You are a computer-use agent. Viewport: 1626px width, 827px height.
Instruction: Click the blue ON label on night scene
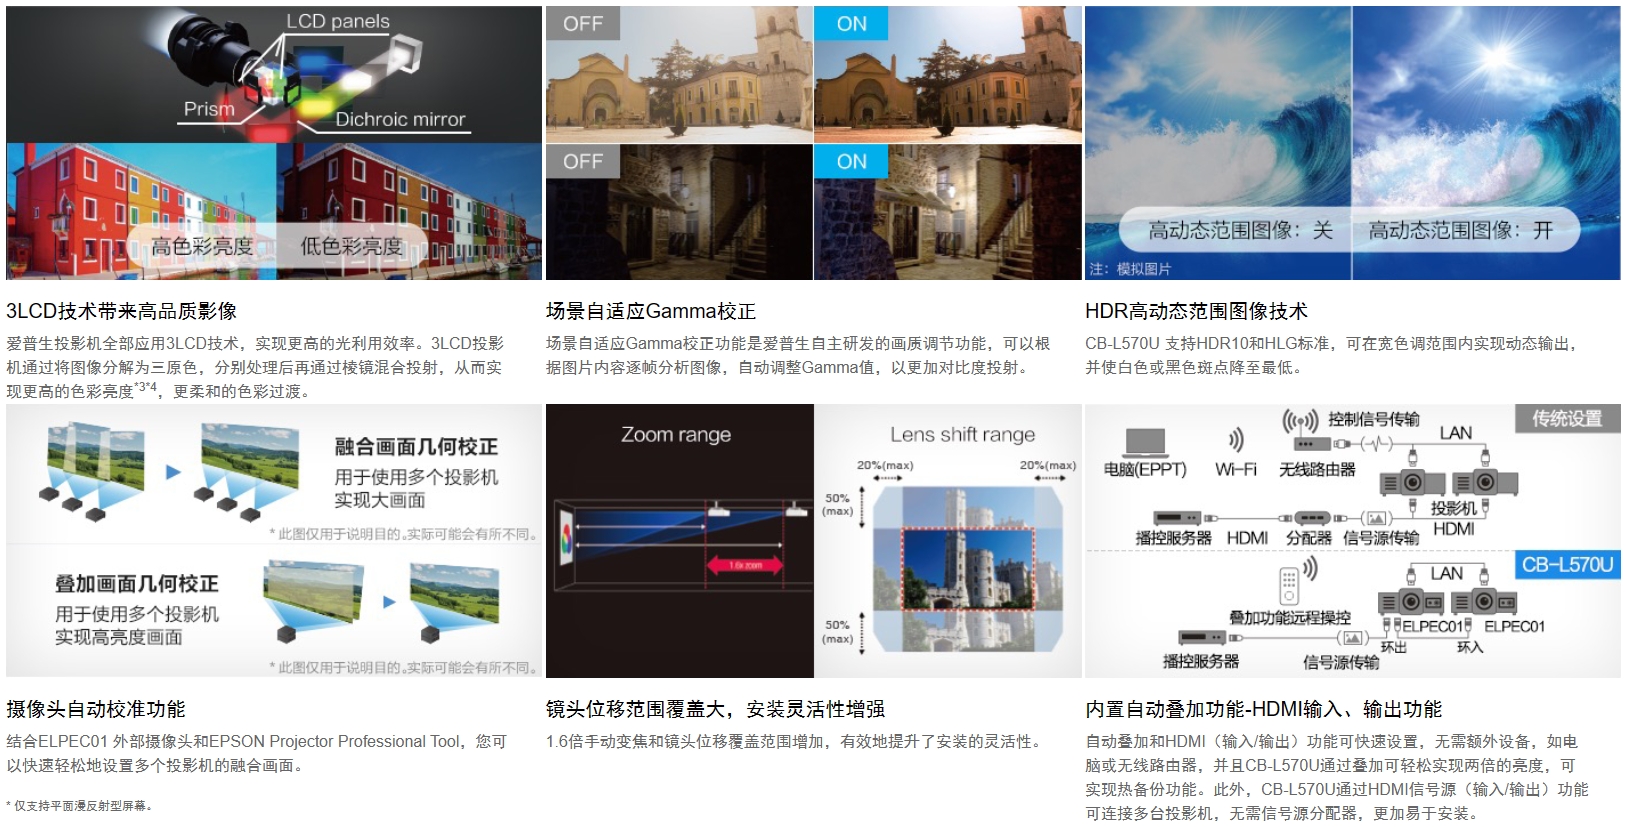pos(851,161)
